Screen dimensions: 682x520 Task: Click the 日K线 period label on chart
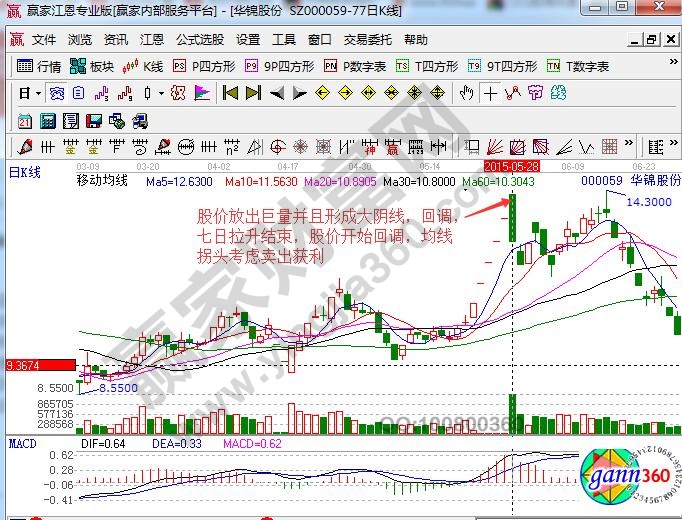(24, 173)
